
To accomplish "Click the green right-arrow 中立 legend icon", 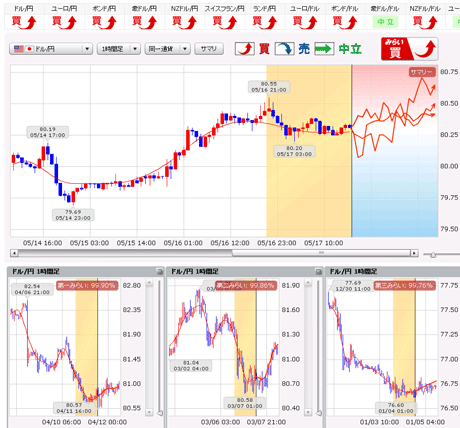I will point(324,49).
